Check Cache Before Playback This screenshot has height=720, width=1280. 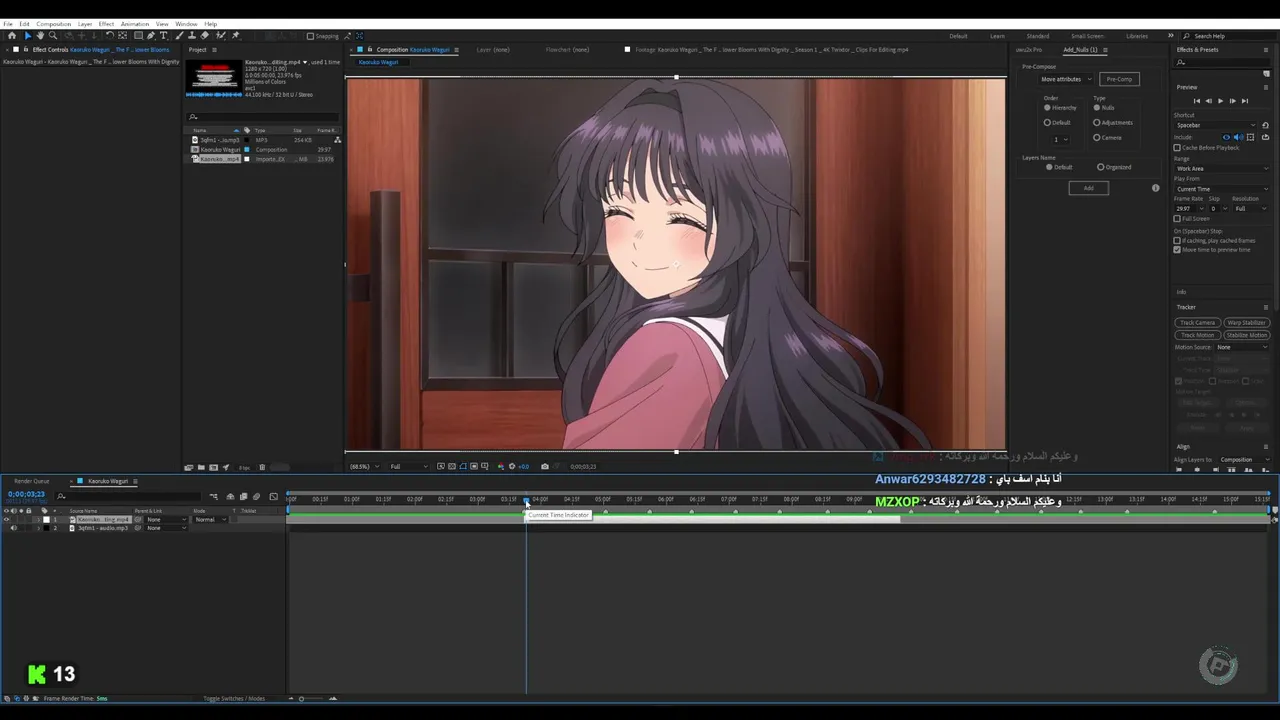pyautogui.click(x=1177, y=147)
